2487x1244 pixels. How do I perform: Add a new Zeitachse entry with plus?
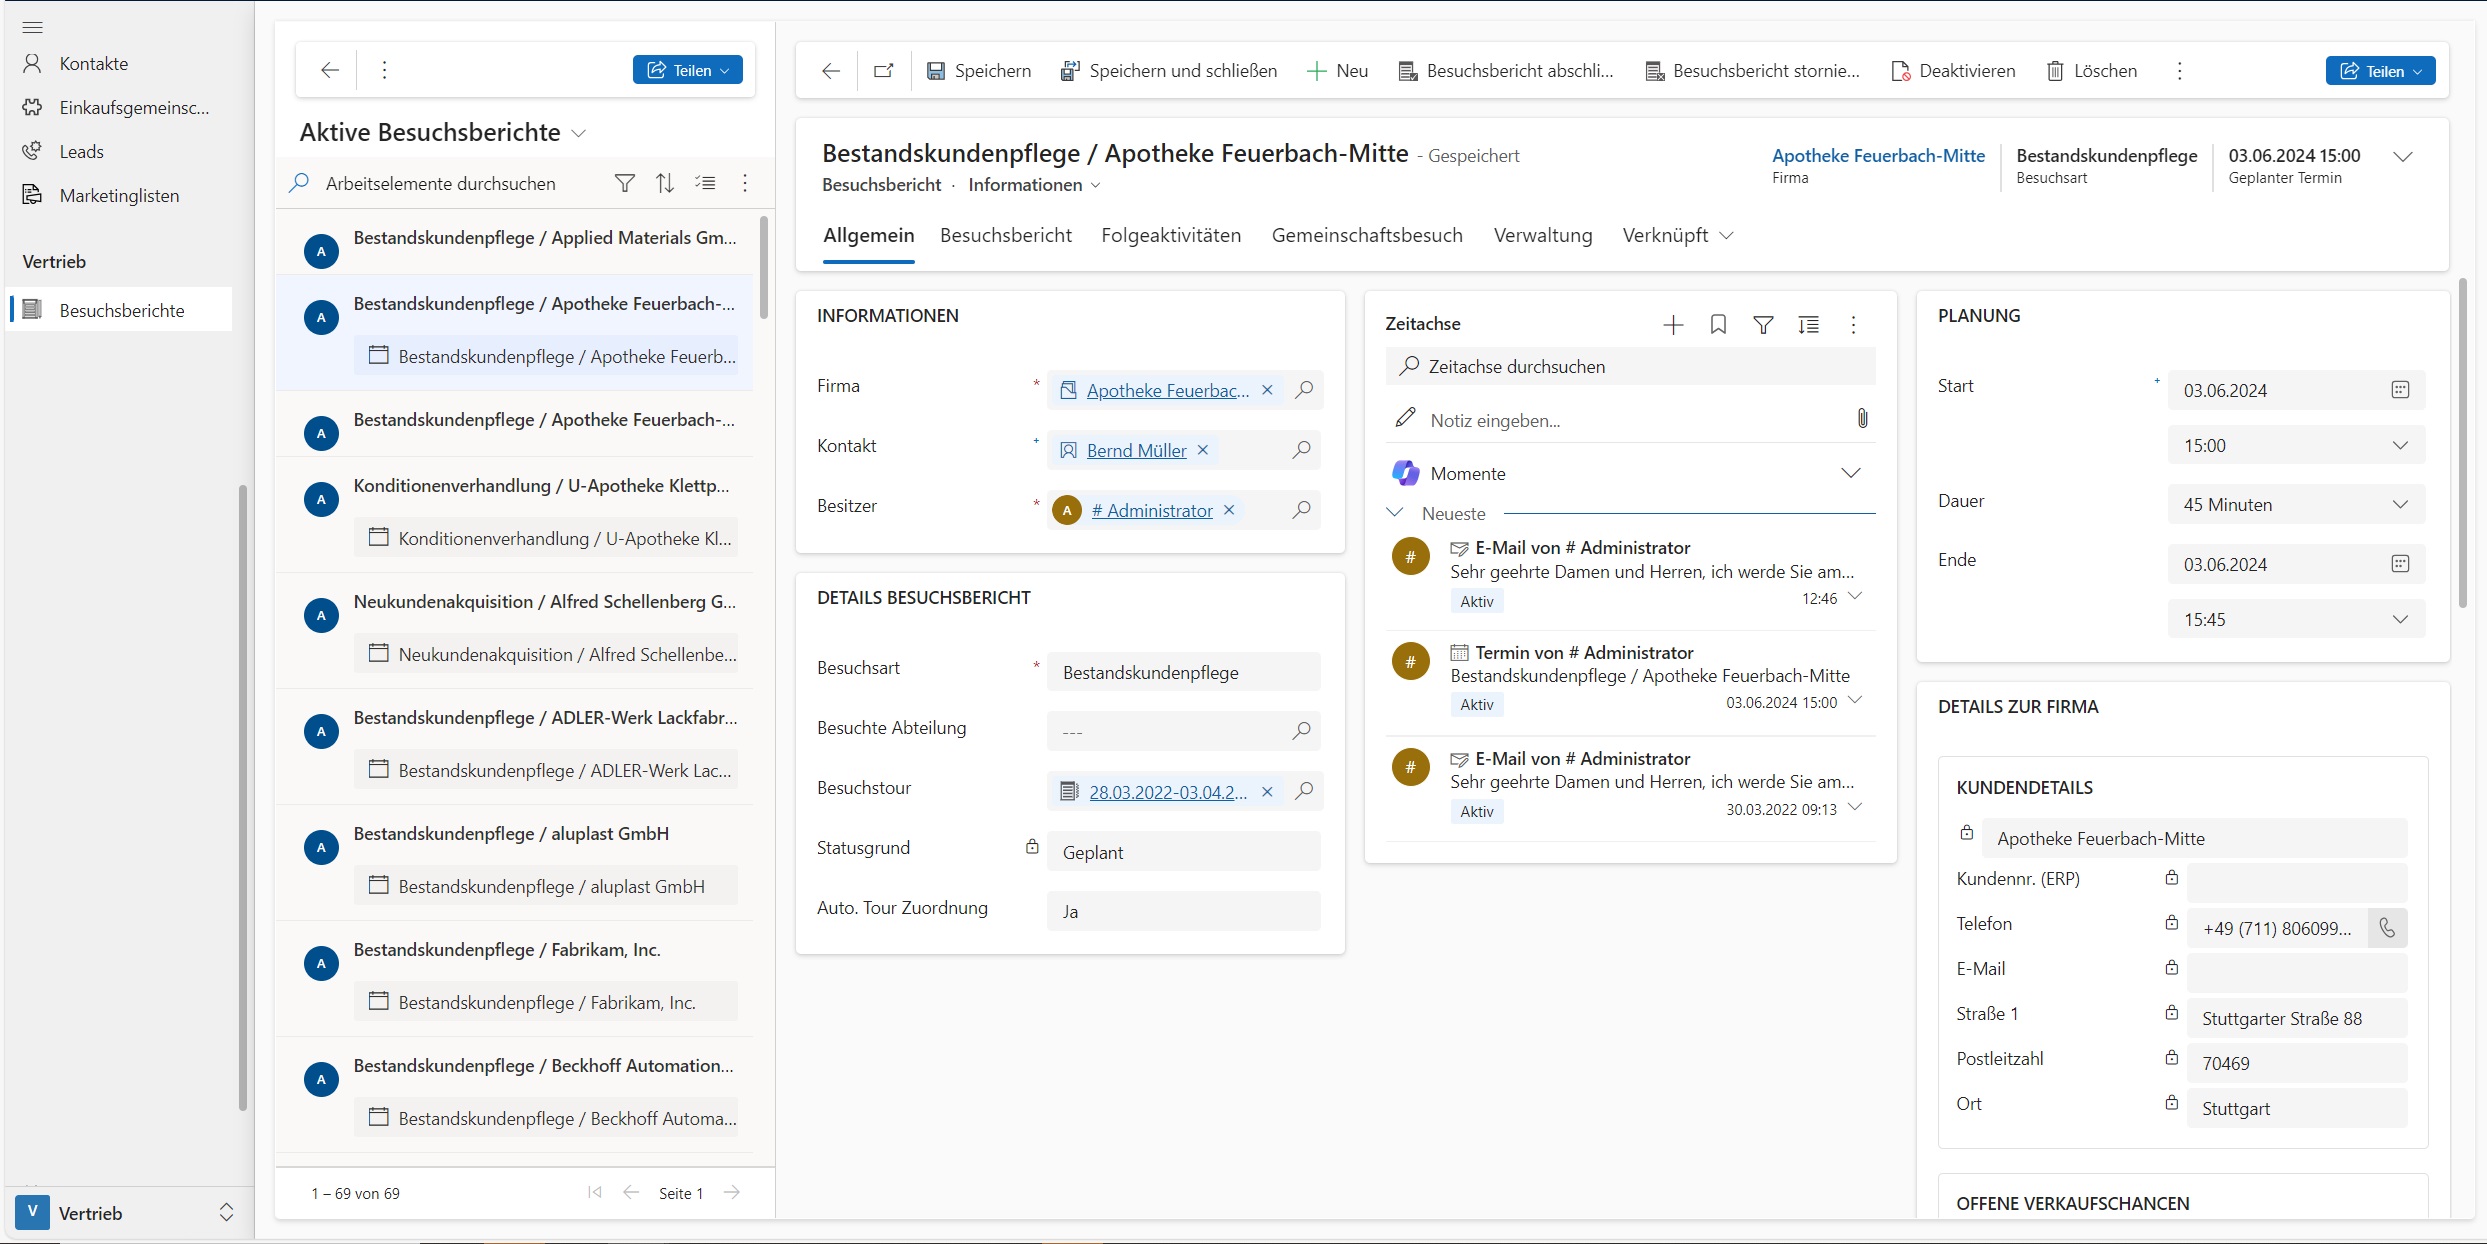point(1673,325)
